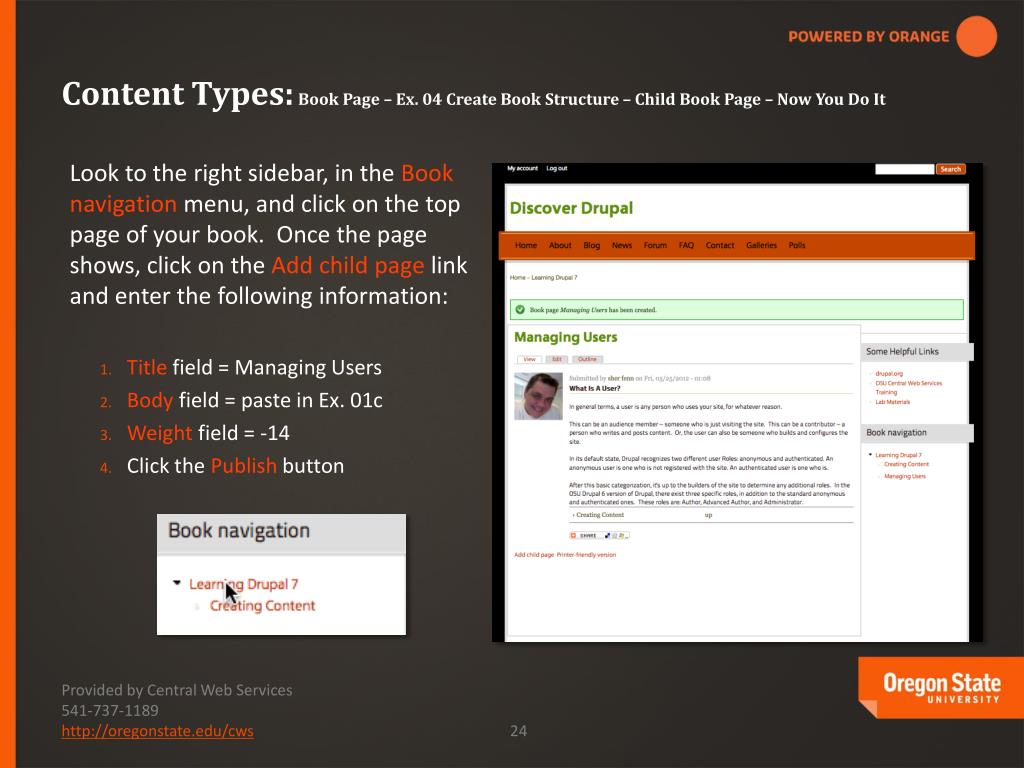The width and height of the screenshot is (1024, 768).
Task: Open the FAQ menu item
Action: pyautogui.click(x=686, y=246)
